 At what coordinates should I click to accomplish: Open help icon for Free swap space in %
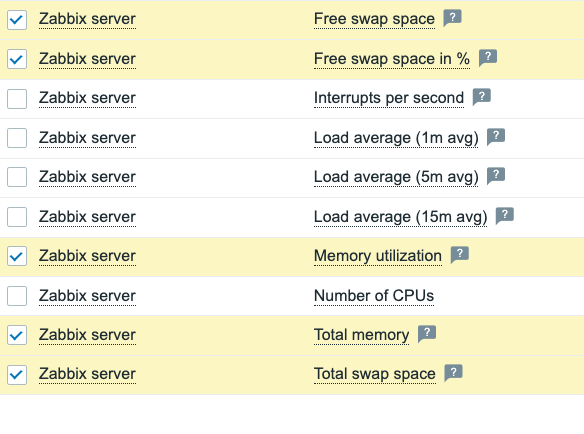[488, 58]
